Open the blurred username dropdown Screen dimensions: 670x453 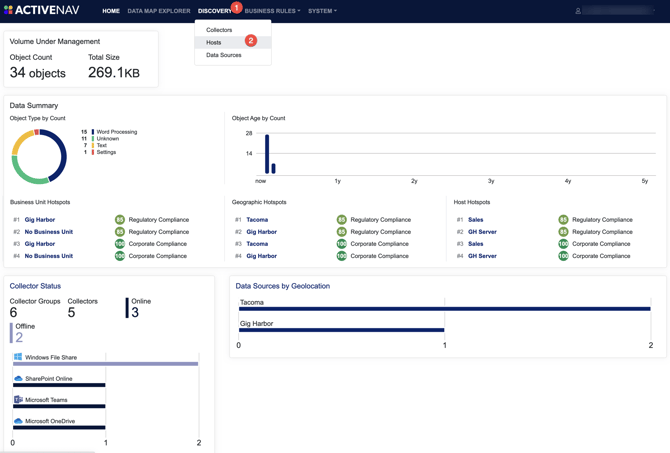point(618,10)
